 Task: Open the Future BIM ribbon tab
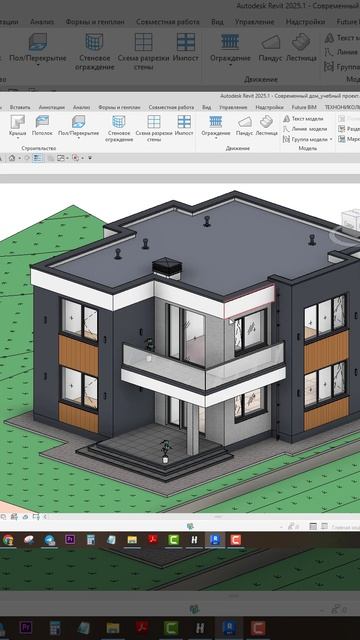[304, 107]
